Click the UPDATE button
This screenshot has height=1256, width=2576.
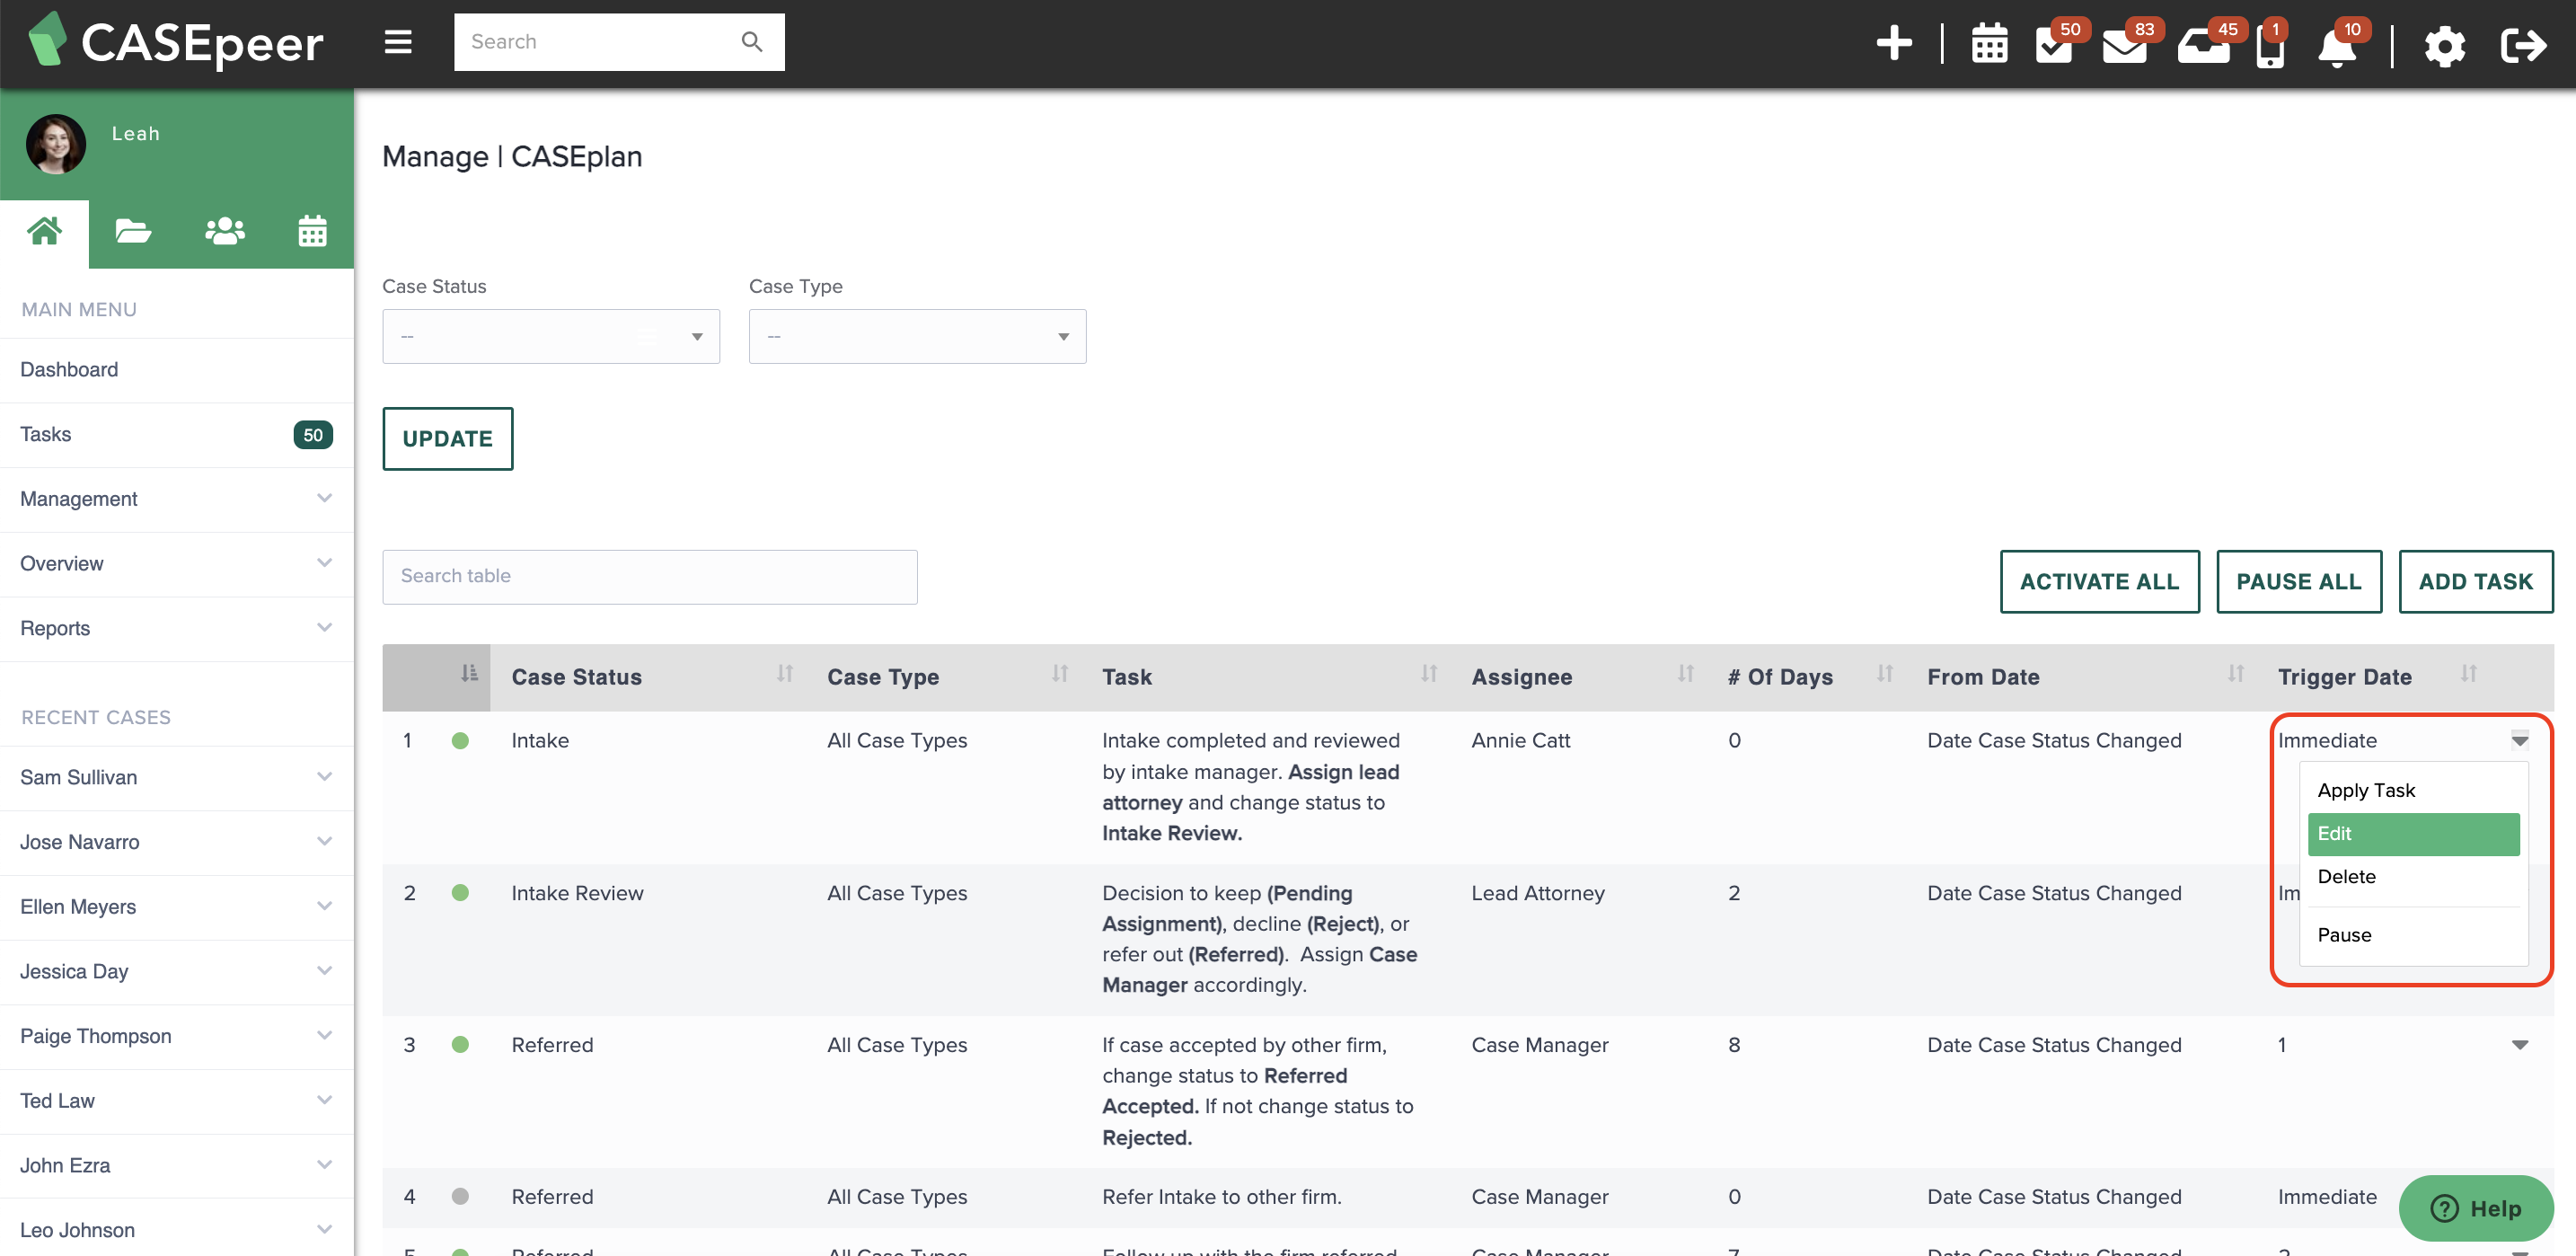(x=447, y=438)
